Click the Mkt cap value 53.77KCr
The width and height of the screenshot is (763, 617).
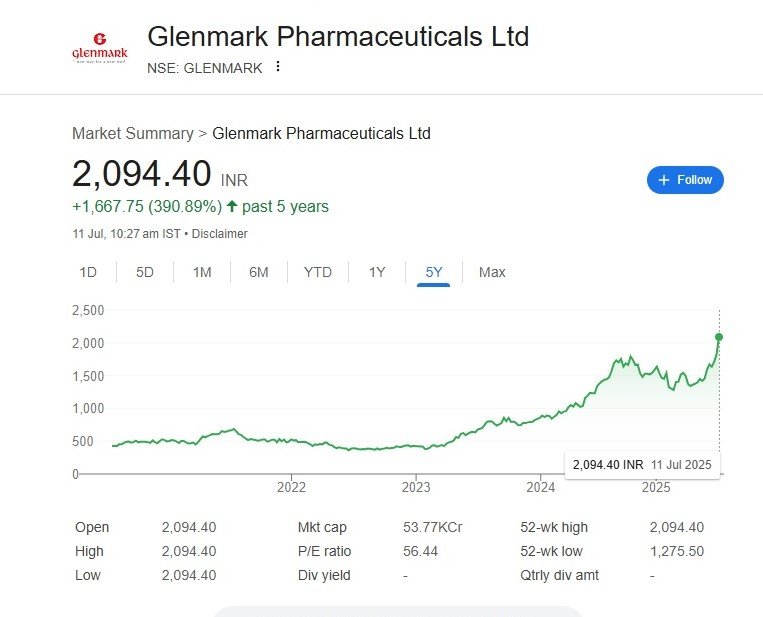tap(433, 527)
